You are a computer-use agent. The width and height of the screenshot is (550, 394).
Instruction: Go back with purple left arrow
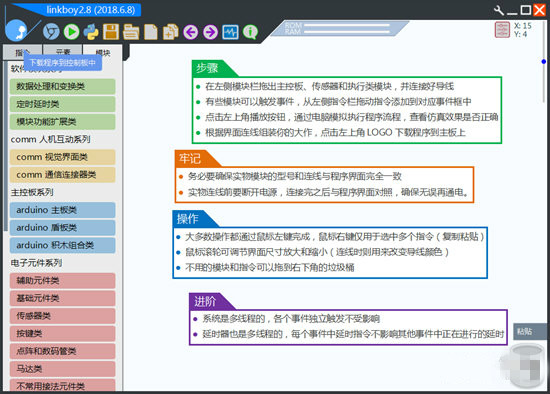point(190,32)
